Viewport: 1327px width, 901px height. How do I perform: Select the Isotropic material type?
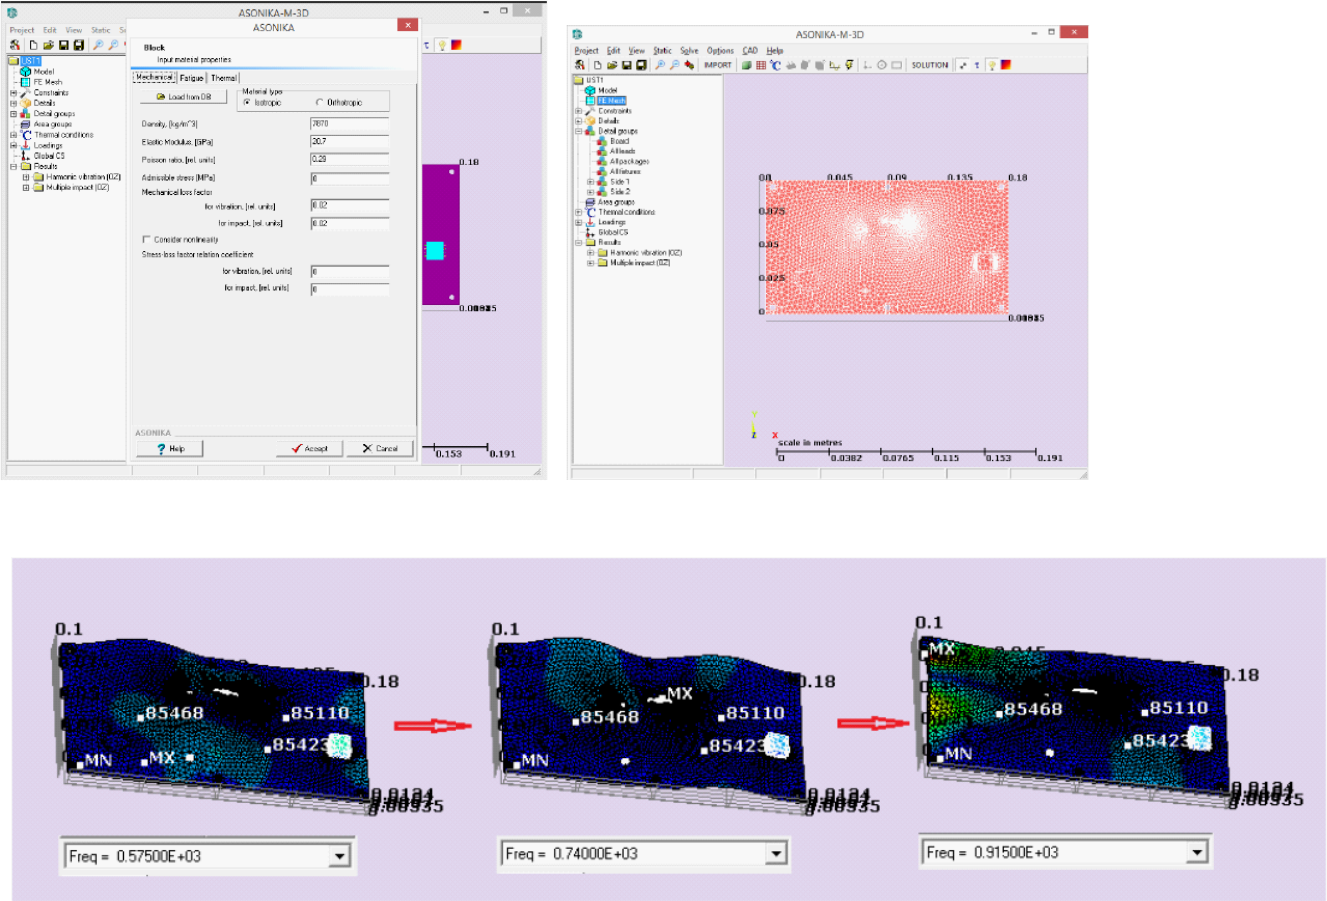[248, 102]
